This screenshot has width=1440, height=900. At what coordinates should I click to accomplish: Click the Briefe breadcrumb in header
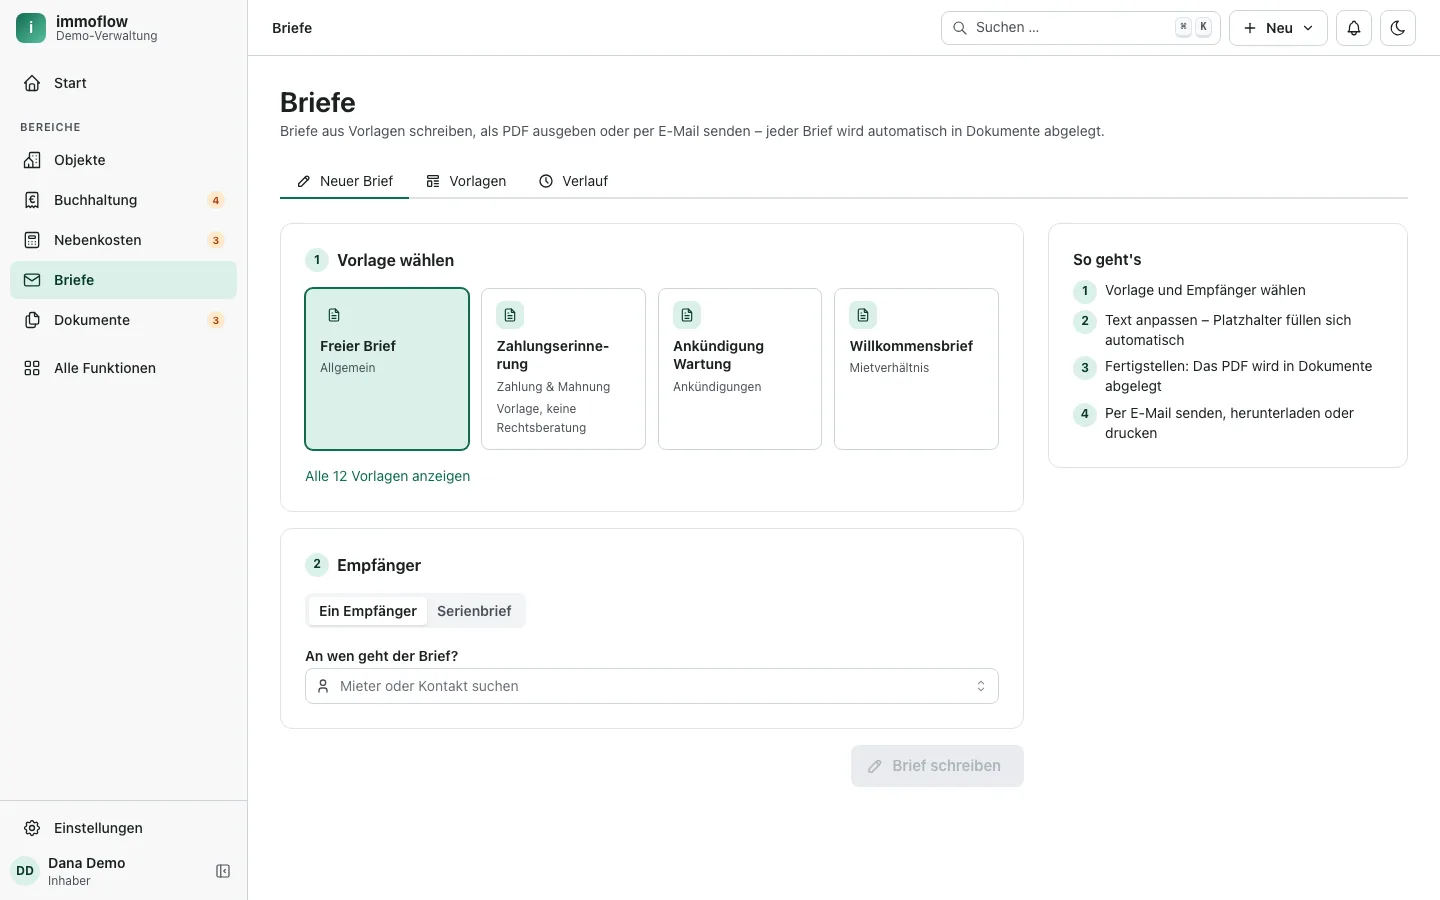(x=292, y=28)
